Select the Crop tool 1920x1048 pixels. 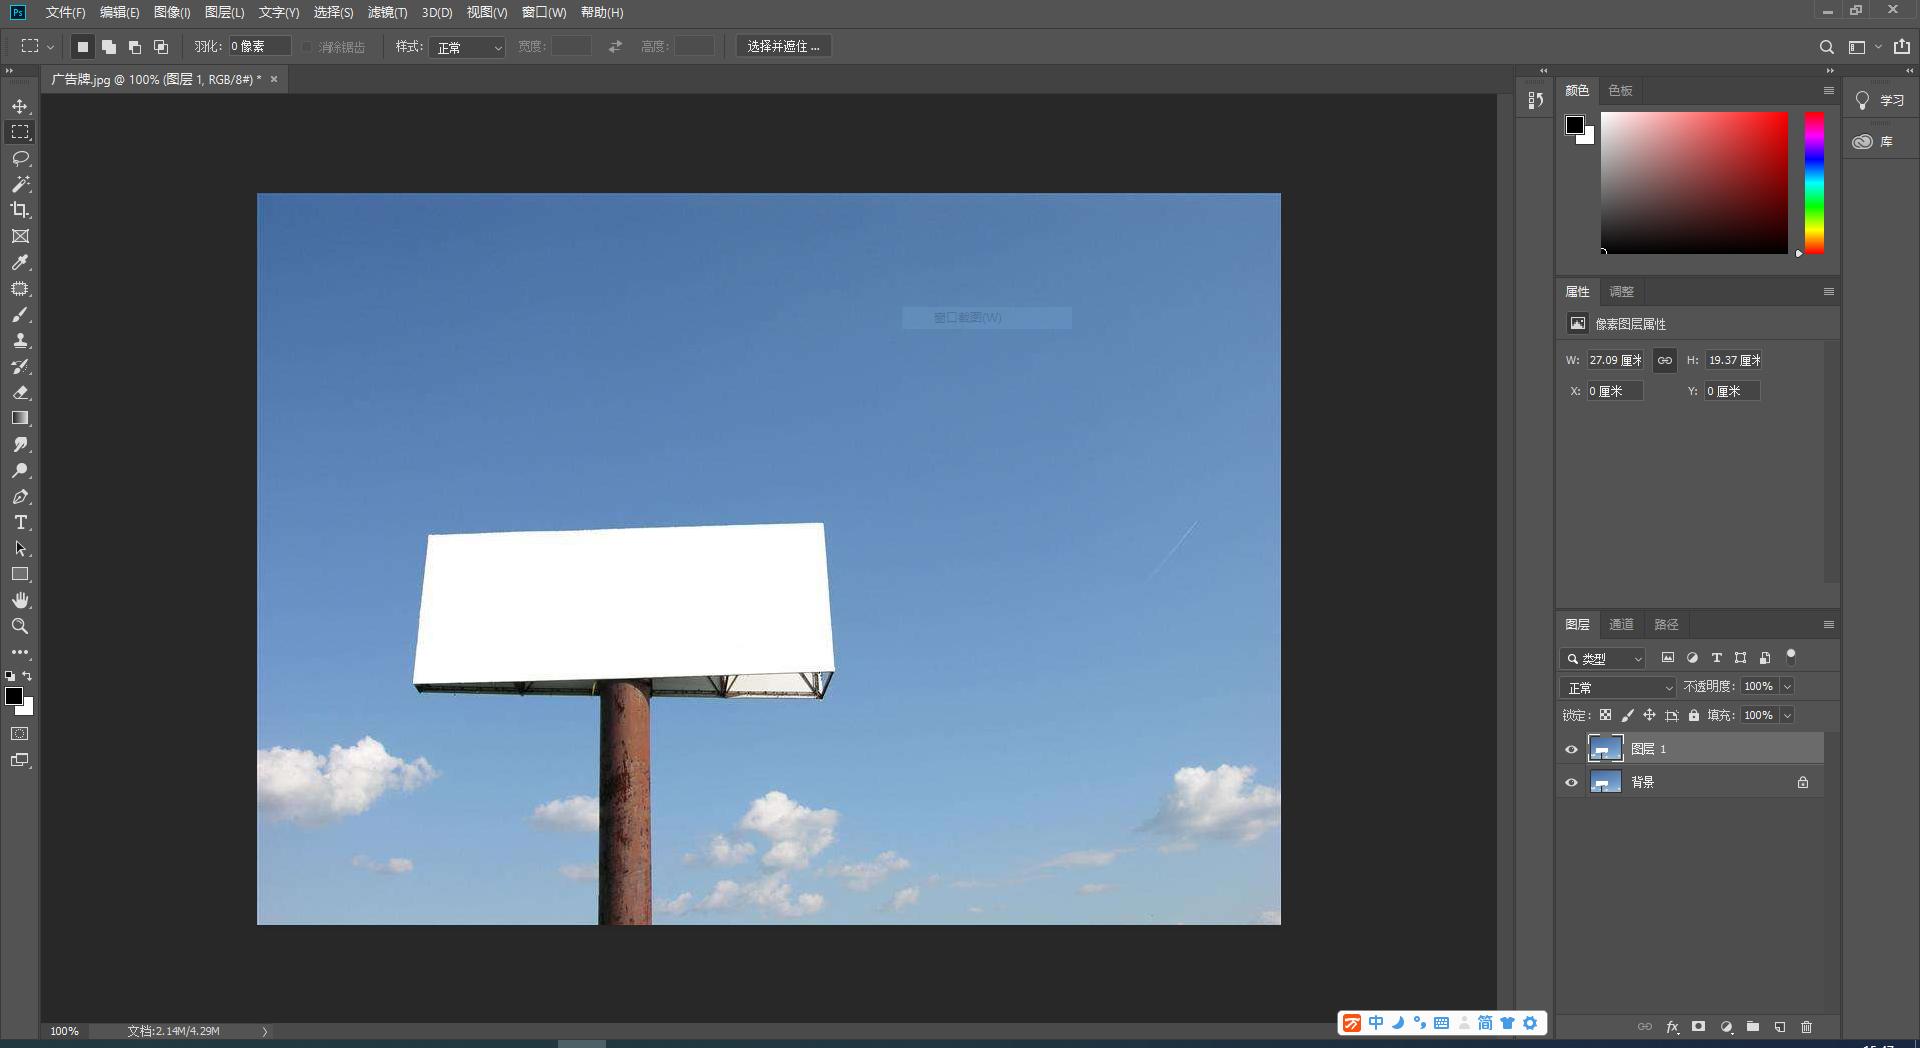(x=20, y=210)
